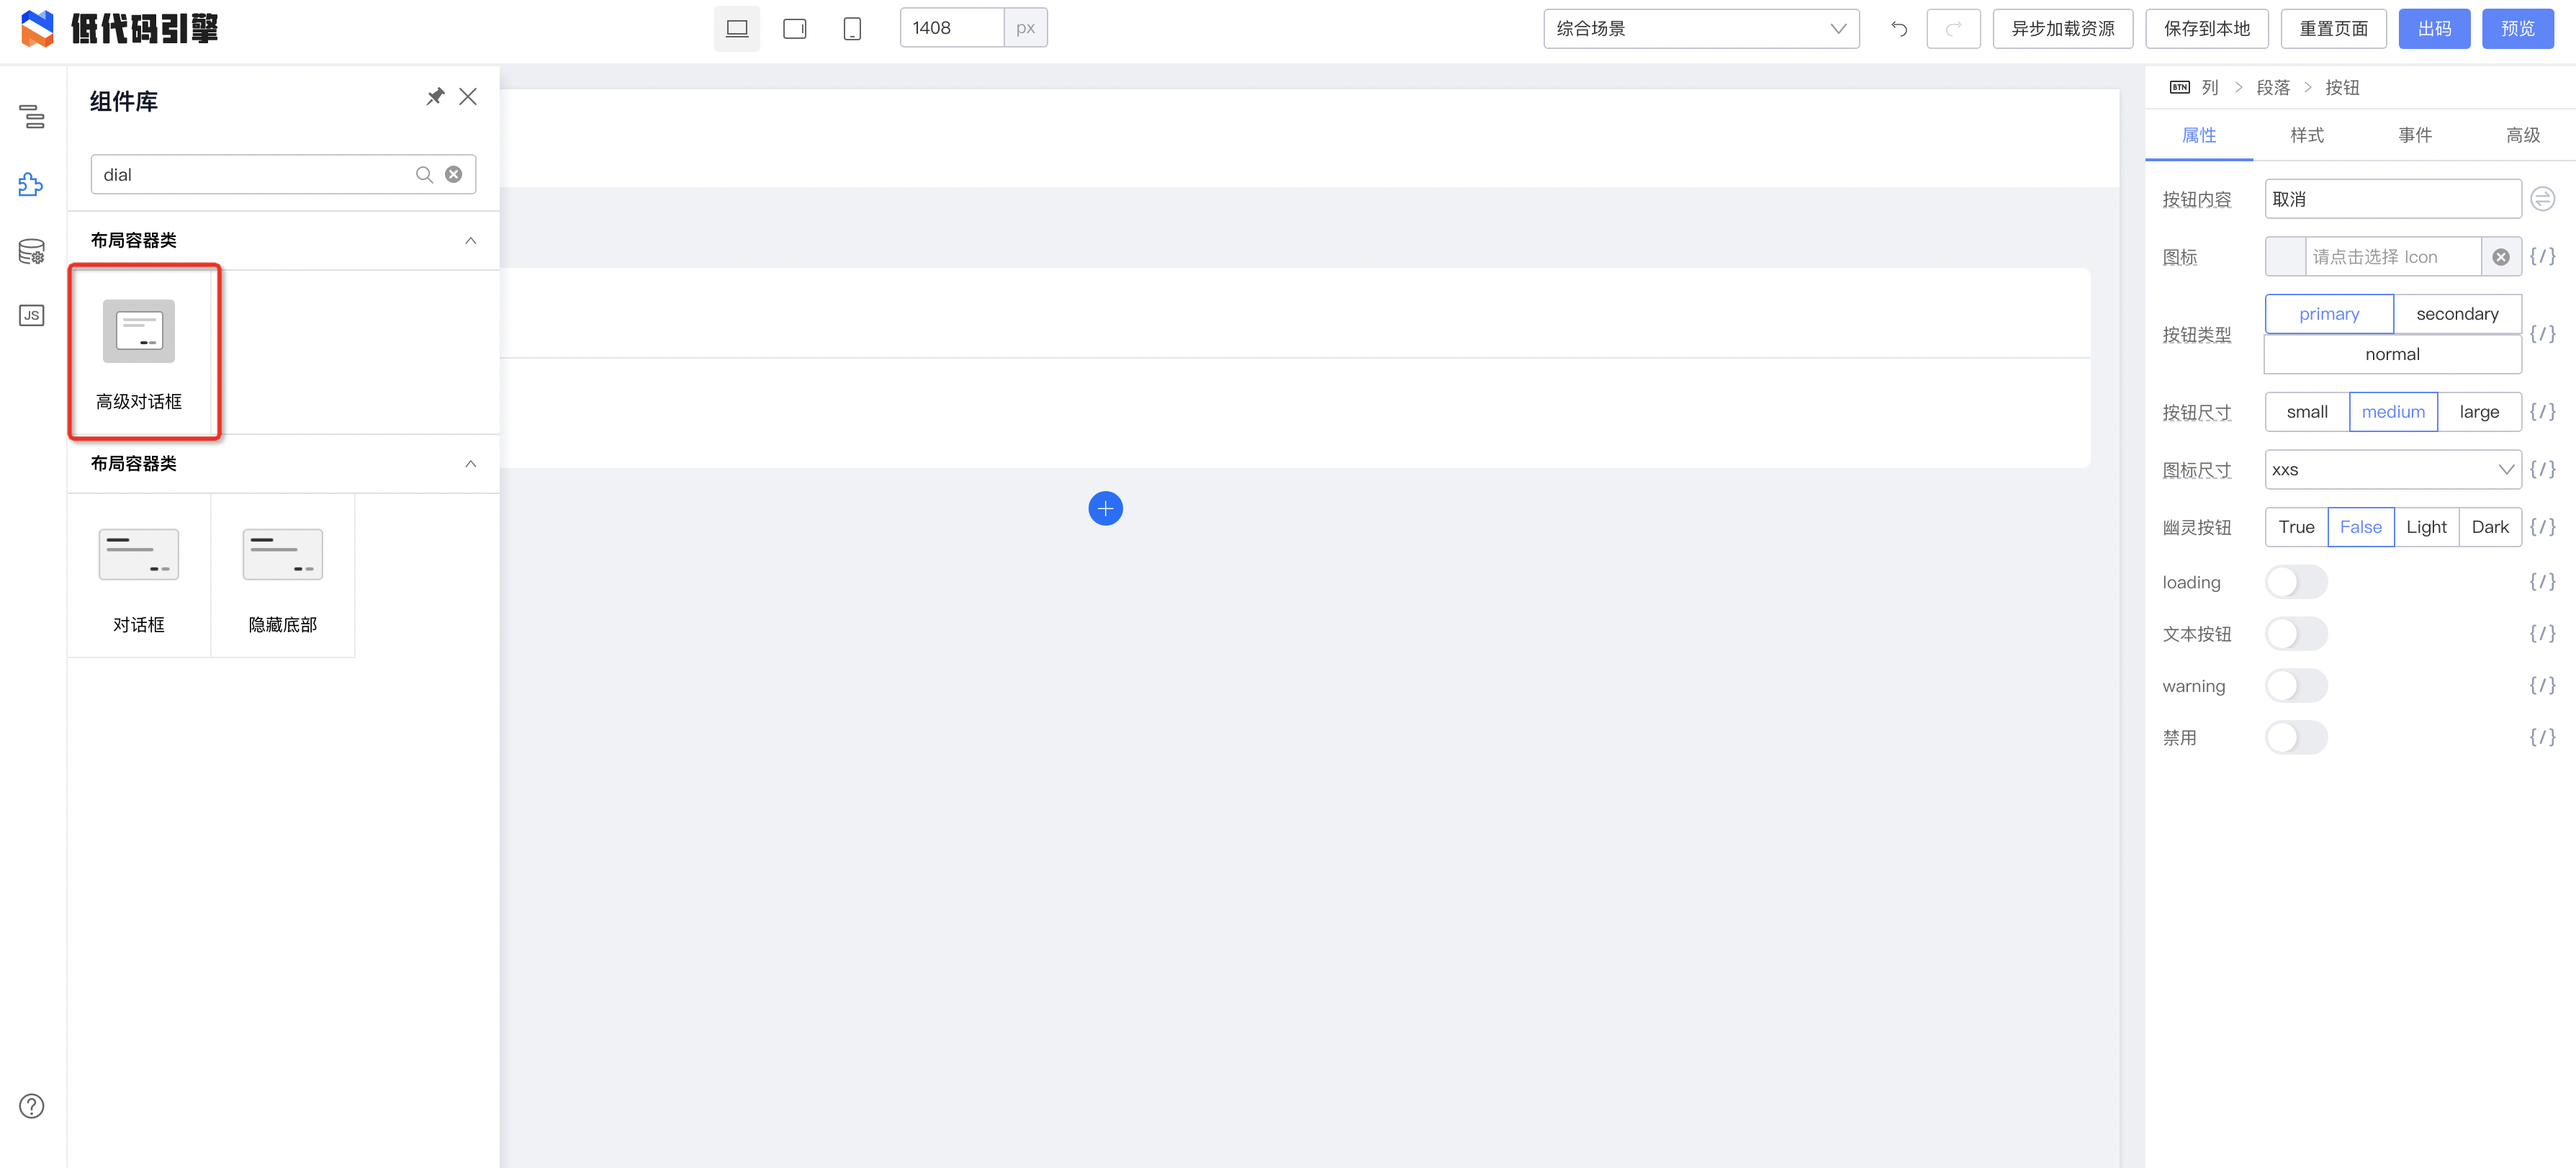
Task: Switch to the 样式 tab
Action: [2307, 135]
